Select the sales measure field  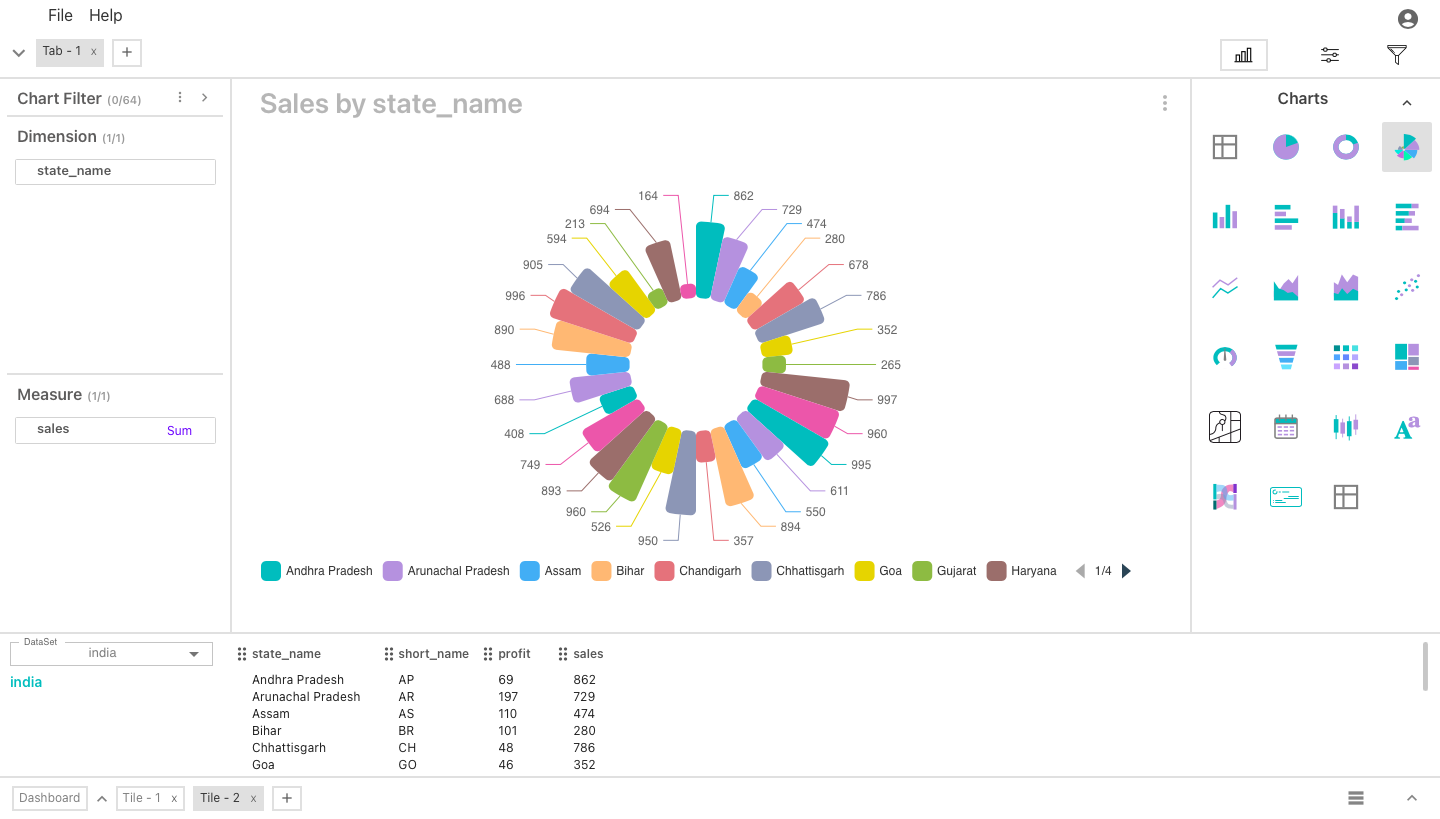coord(115,430)
